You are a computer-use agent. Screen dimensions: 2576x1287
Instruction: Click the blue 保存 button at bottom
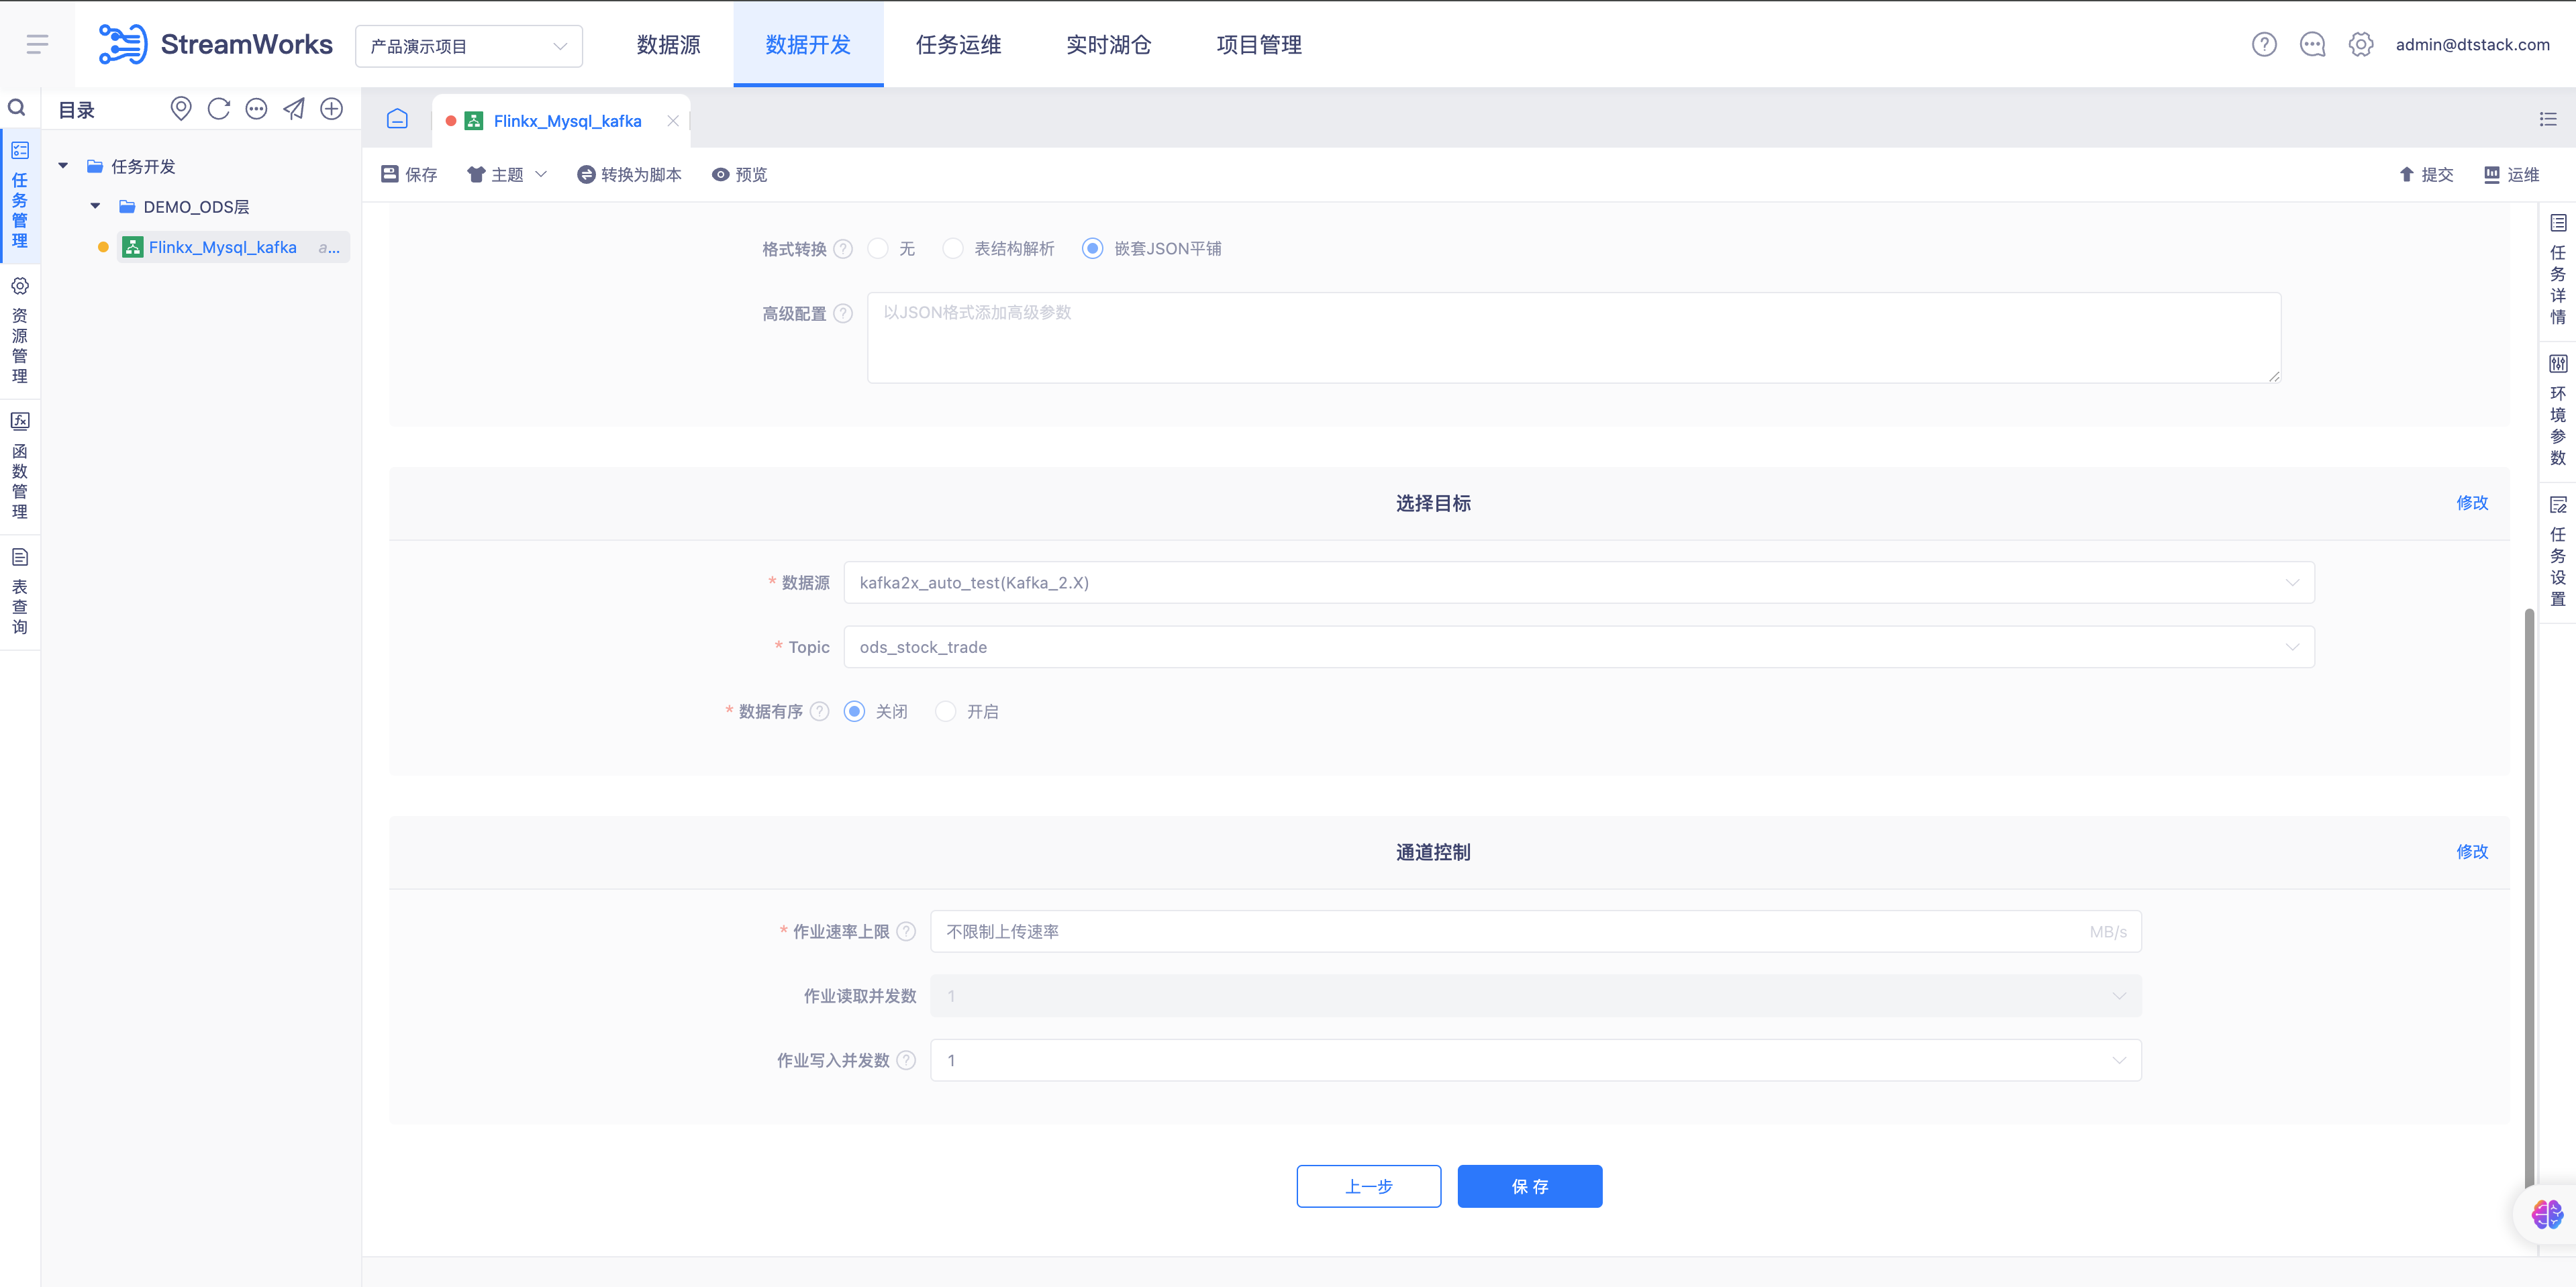[1529, 1186]
